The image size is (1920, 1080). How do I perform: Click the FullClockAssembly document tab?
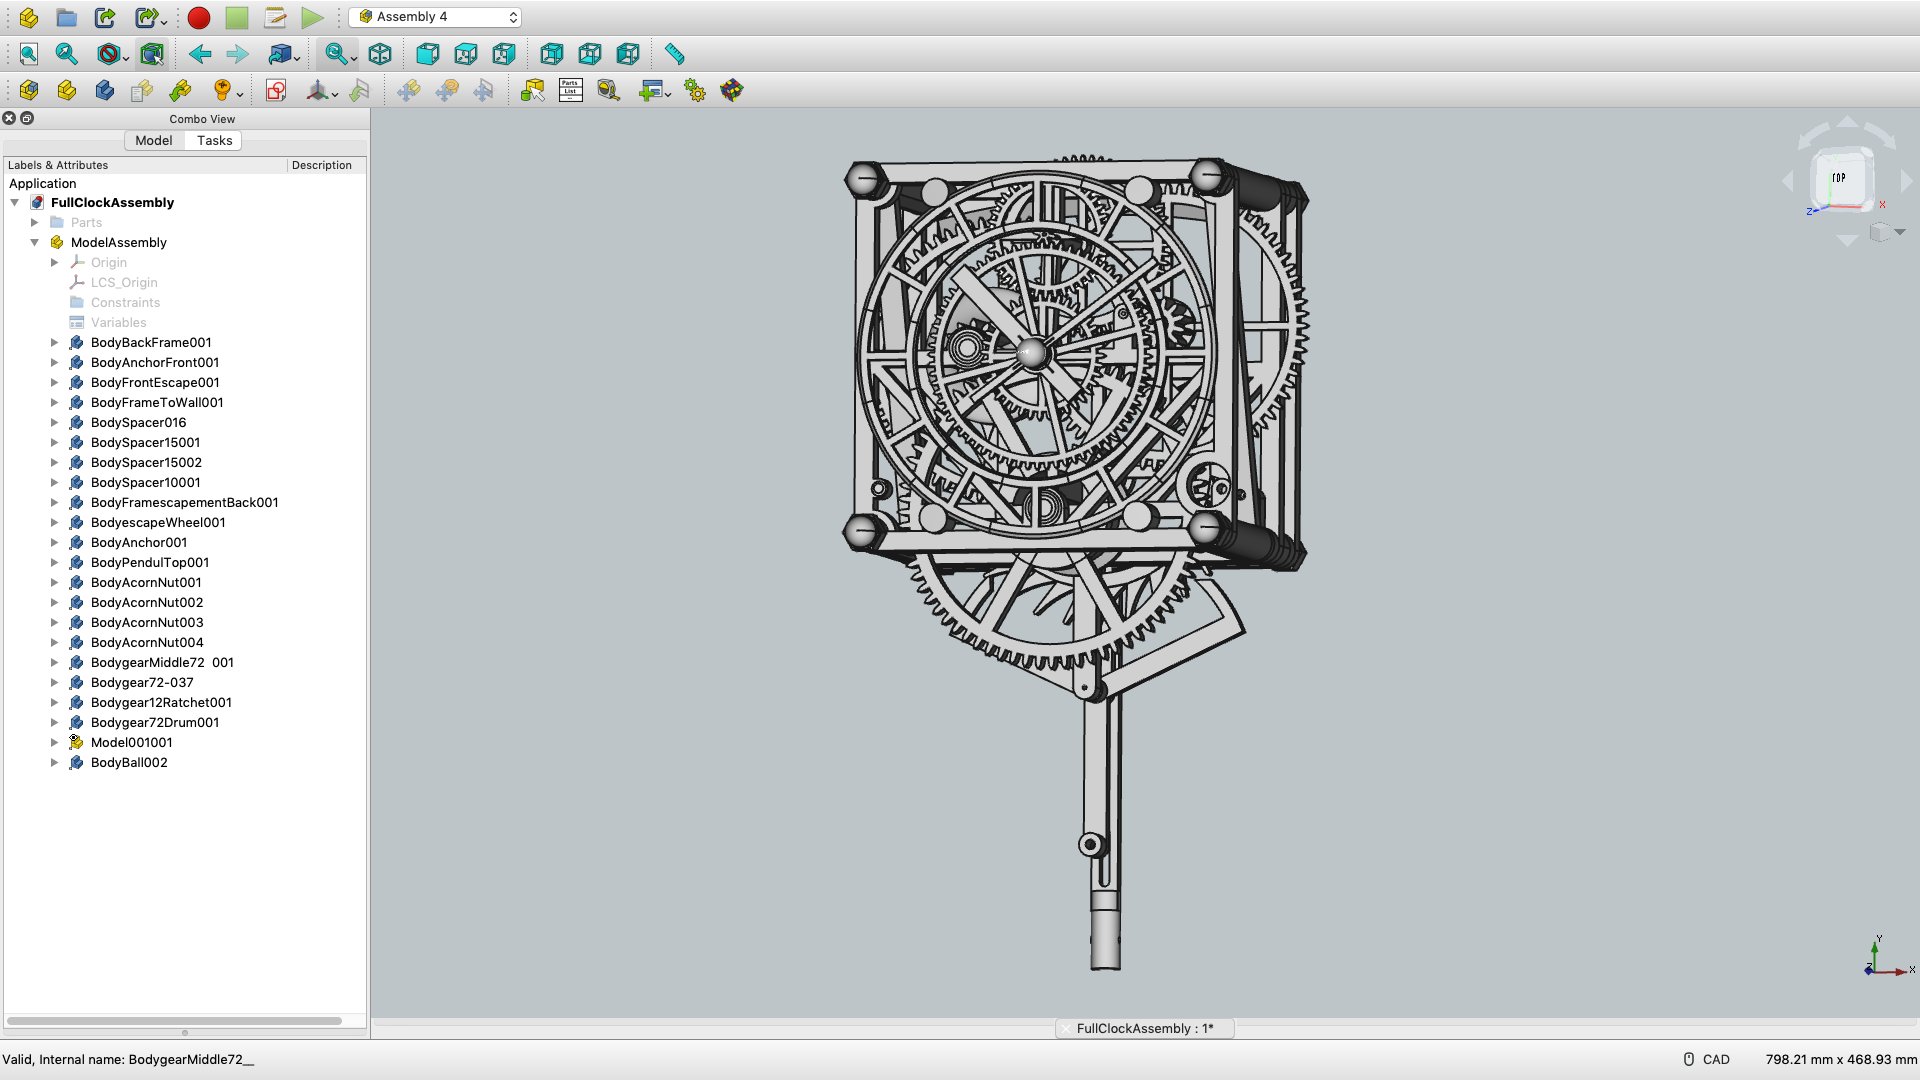1144,1028
